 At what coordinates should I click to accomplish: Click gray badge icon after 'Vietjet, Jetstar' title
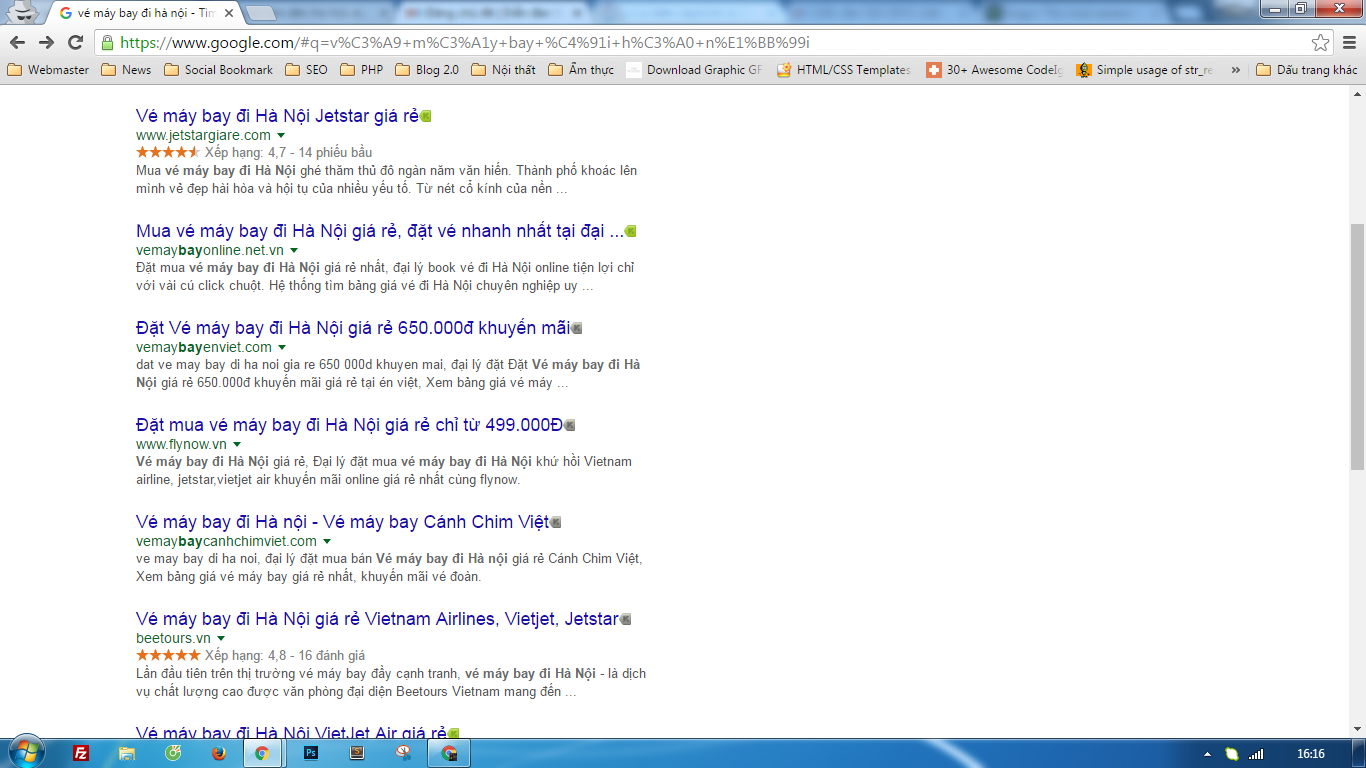point(626,619)
